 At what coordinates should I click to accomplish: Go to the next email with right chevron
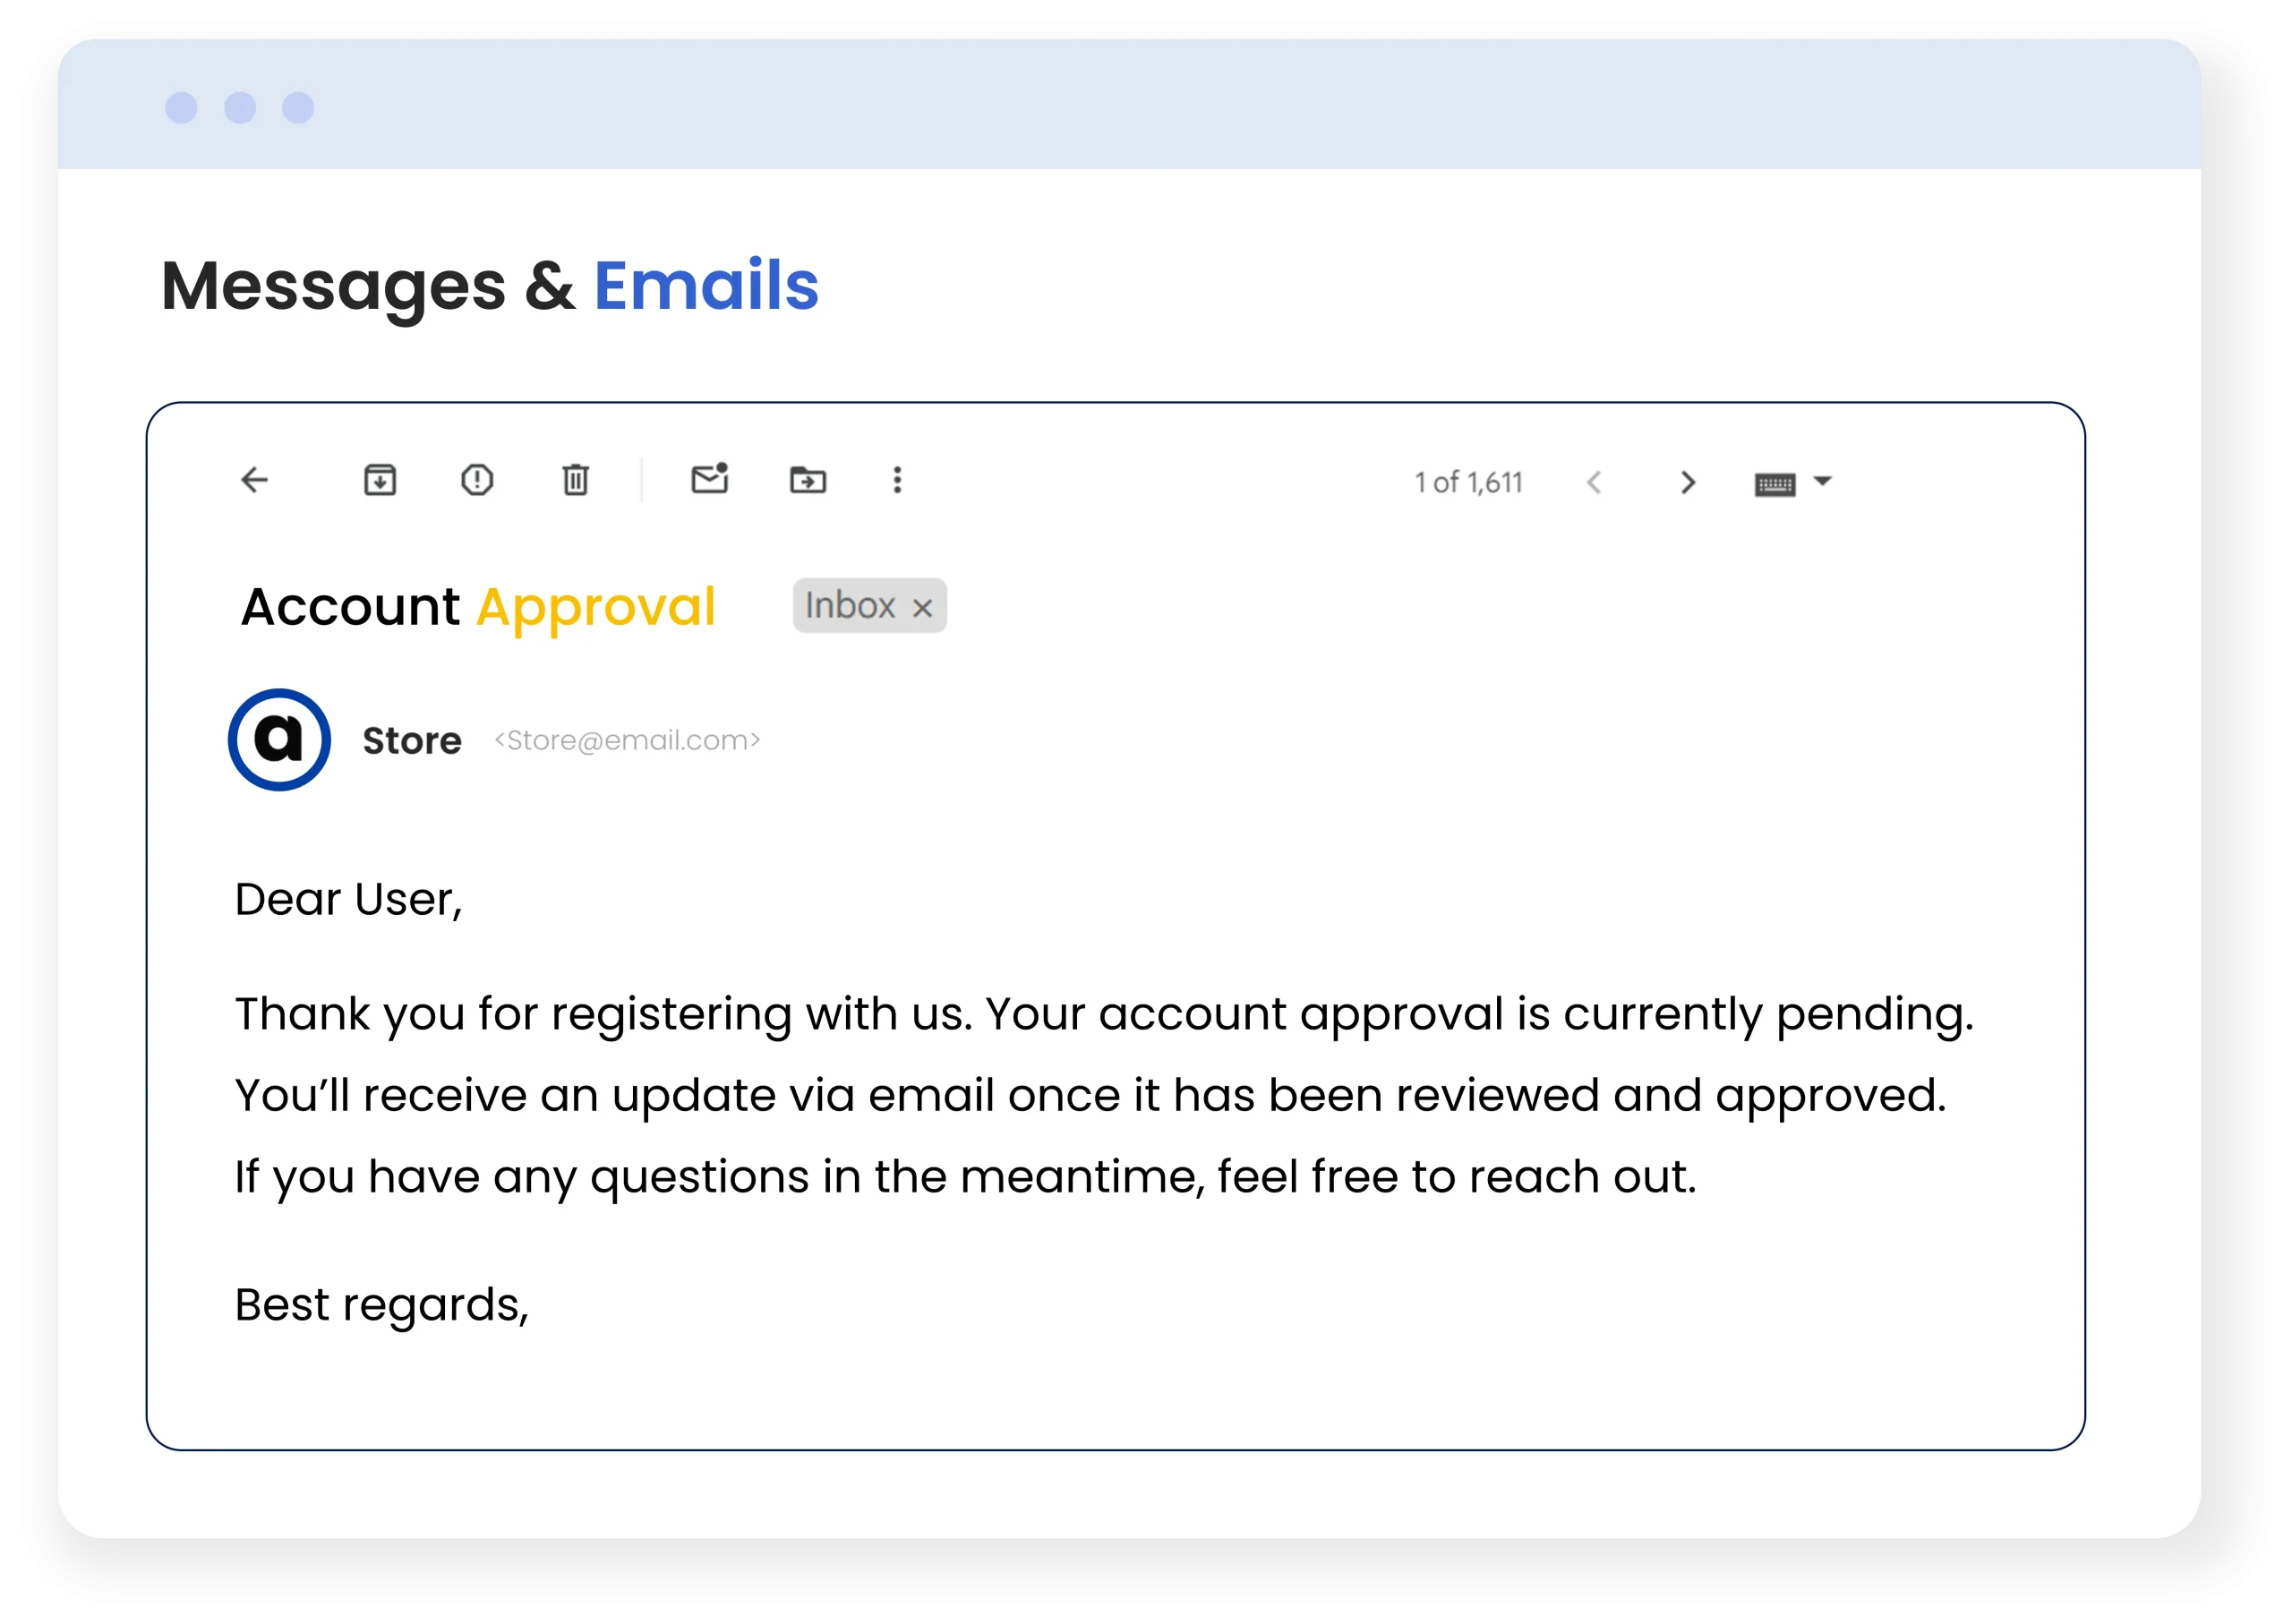click(x=1688, y=483)
